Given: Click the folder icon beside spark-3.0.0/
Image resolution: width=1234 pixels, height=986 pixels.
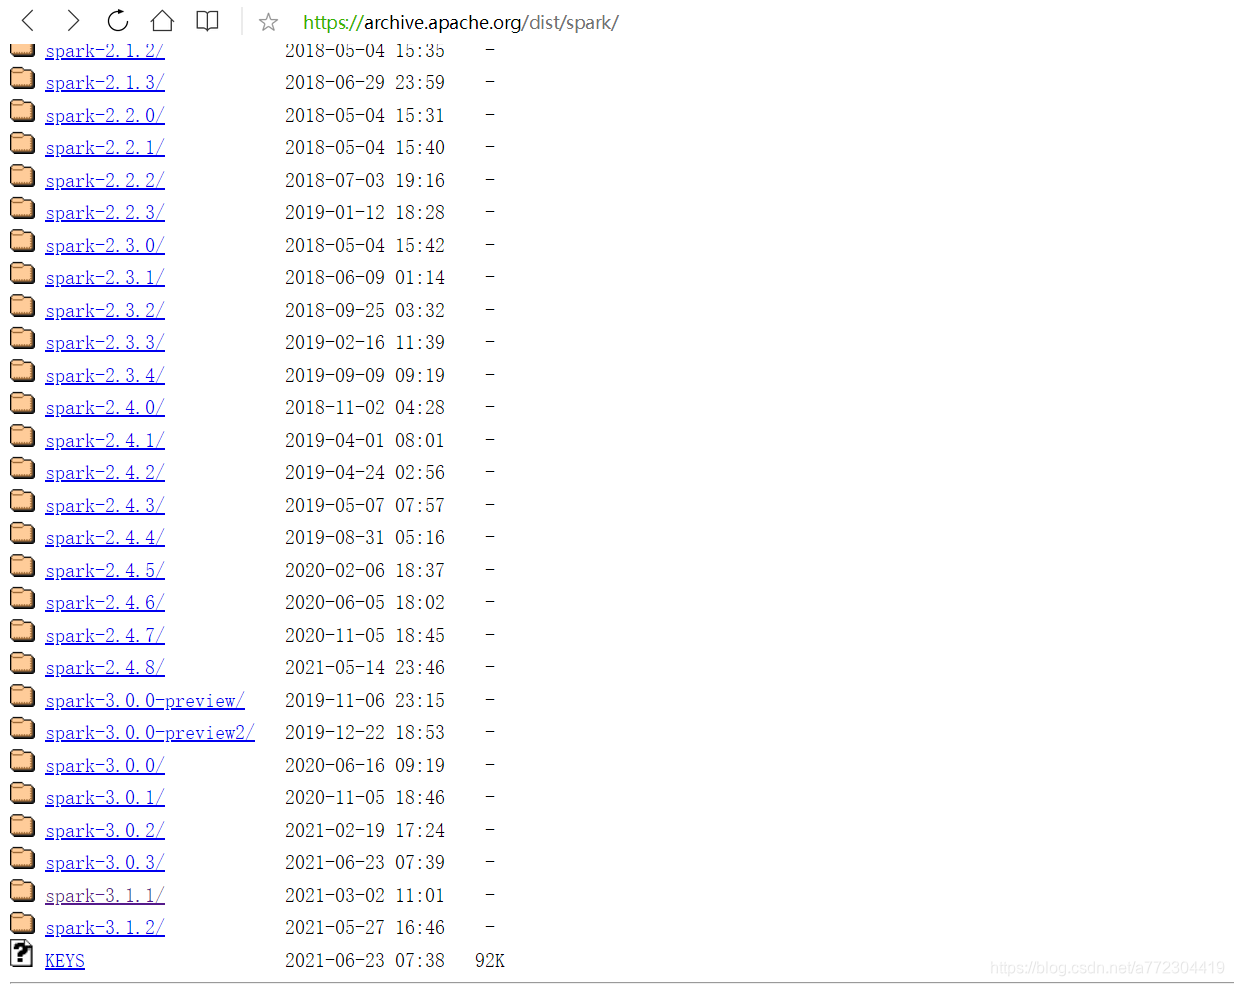Looking at the screenshot, I should pos(22,761).
